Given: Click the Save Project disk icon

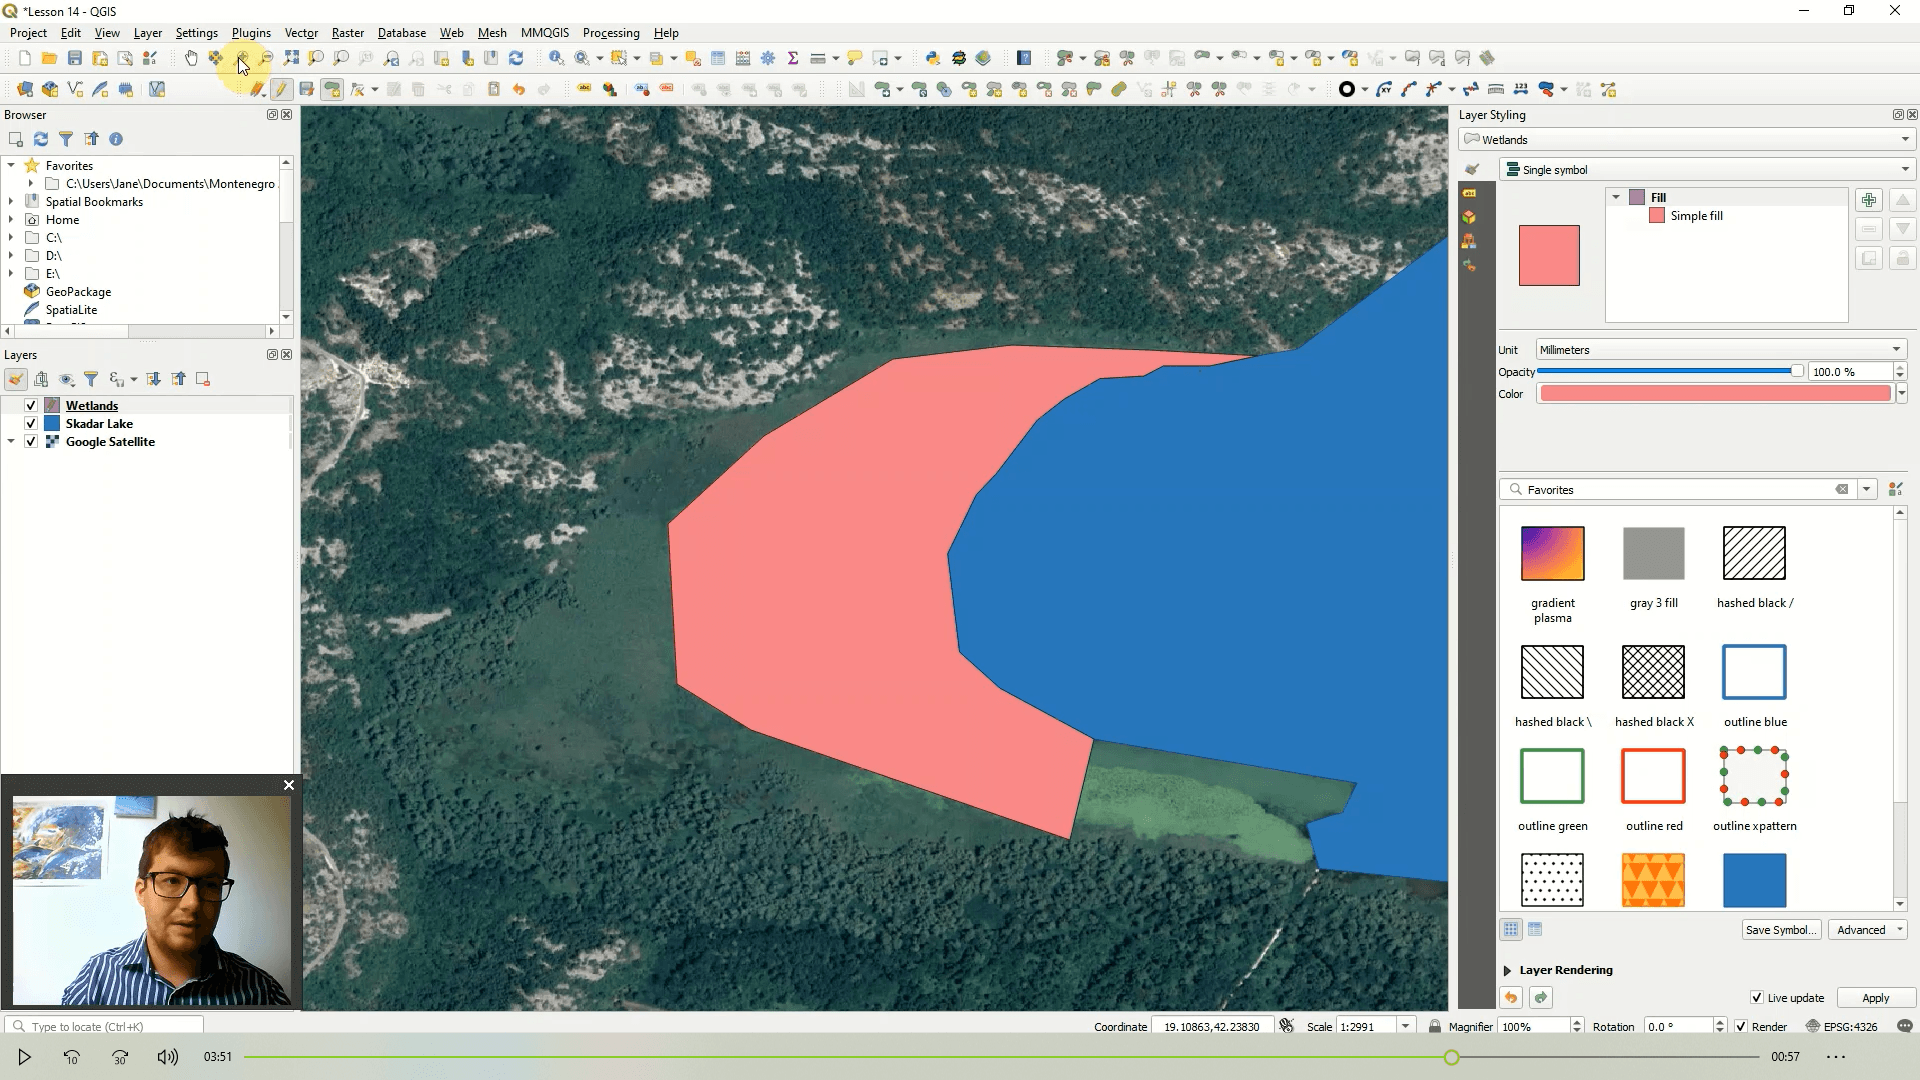Looking at the screenshot, I should click(x=74, y=58).
